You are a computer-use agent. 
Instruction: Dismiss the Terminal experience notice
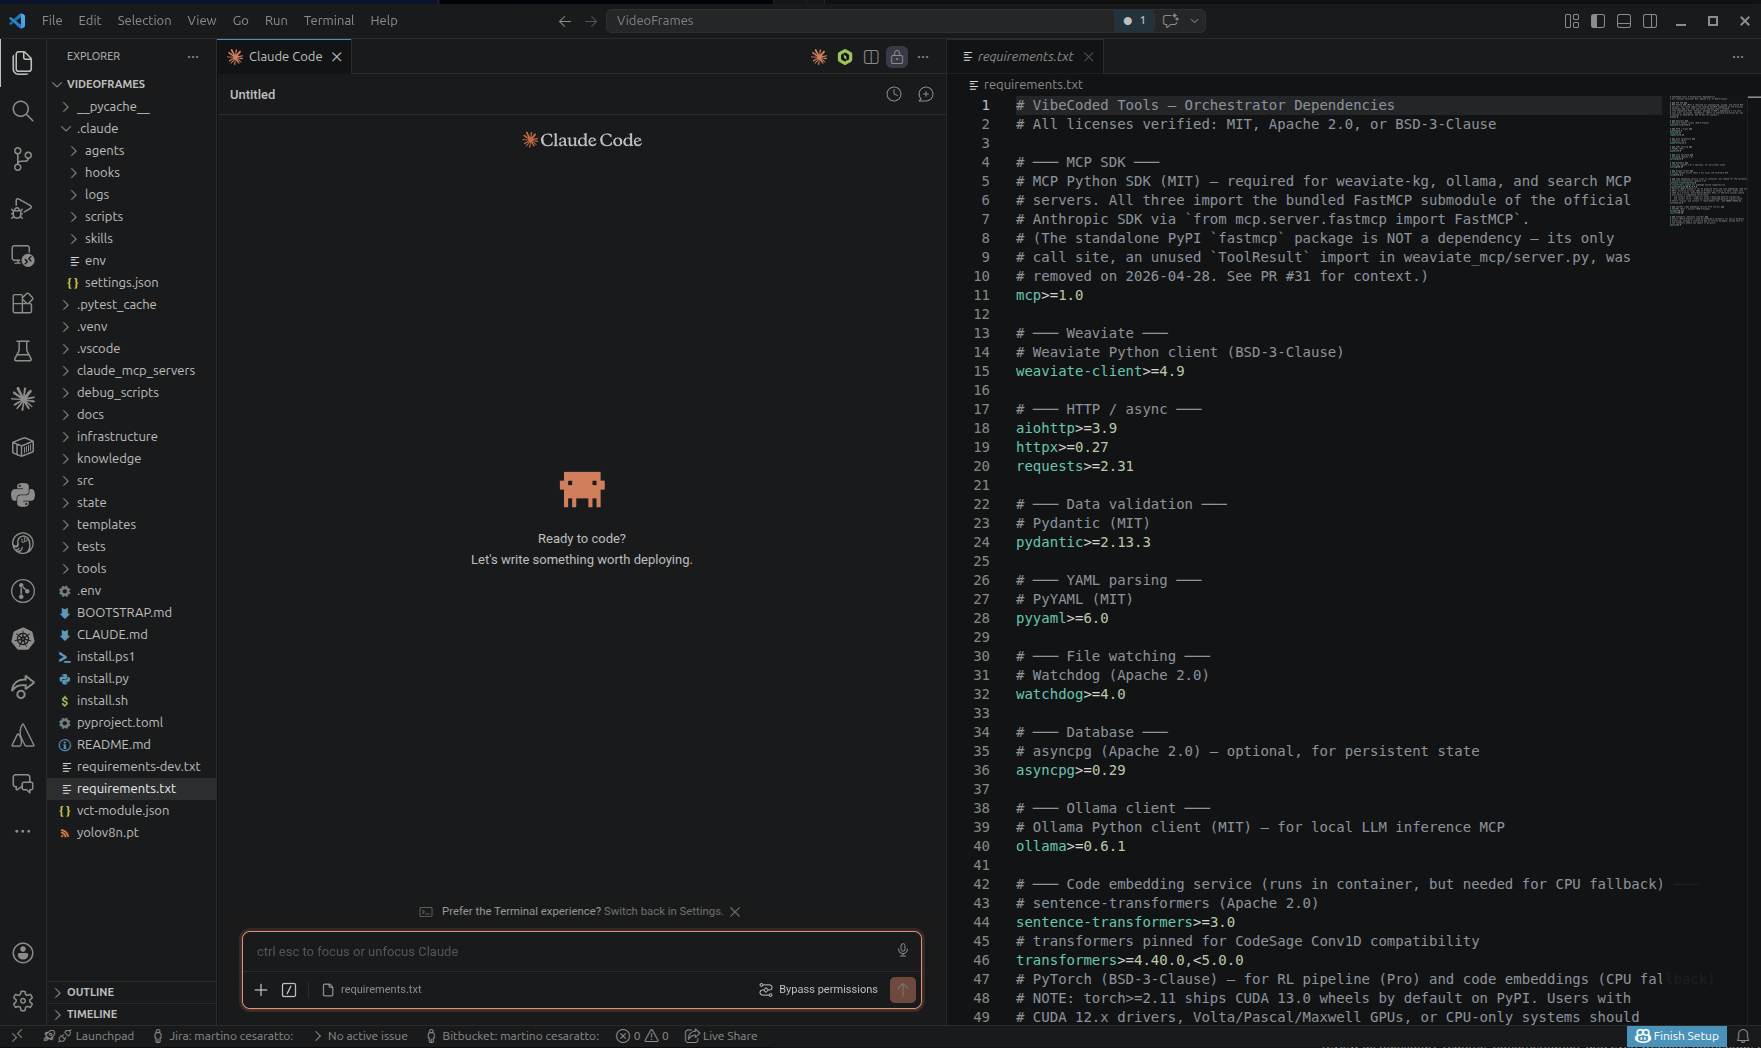(x=735, y=911)
